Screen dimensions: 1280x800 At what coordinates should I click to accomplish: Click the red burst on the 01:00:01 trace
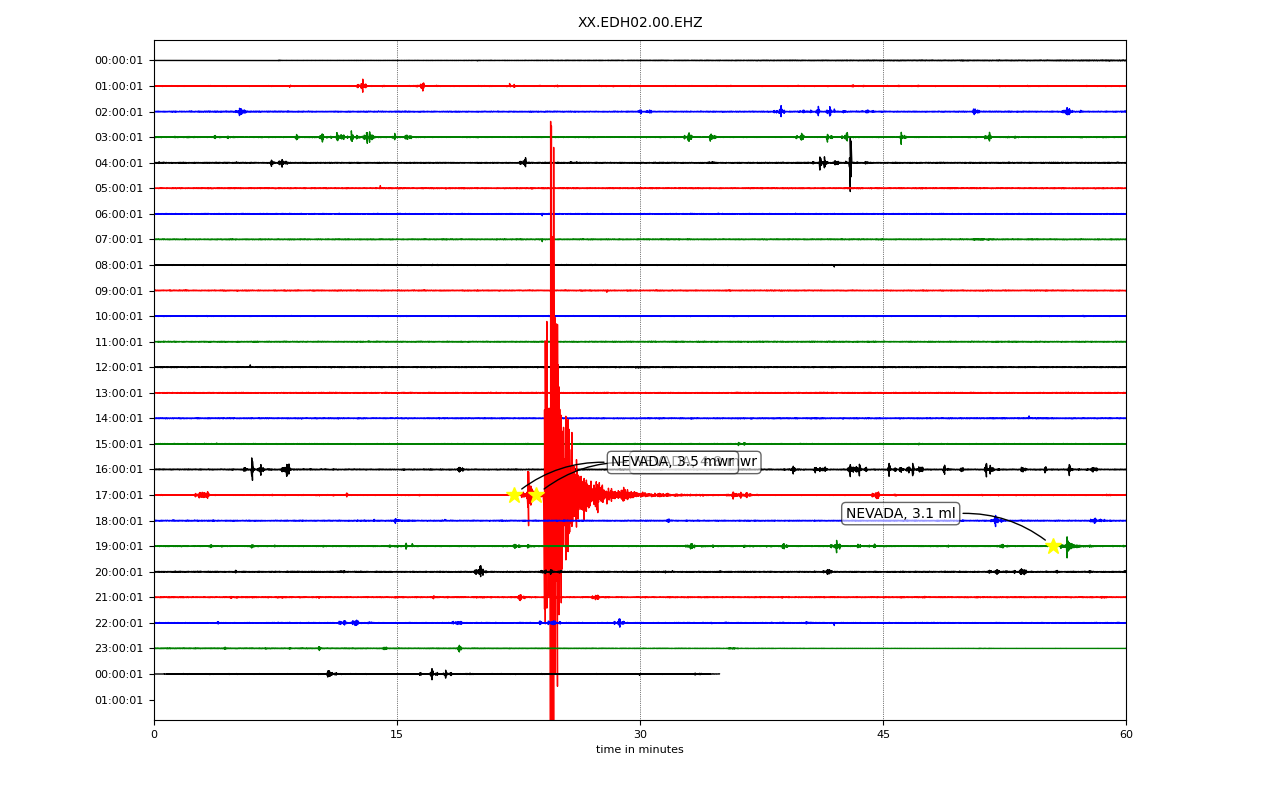click(362, 86)
